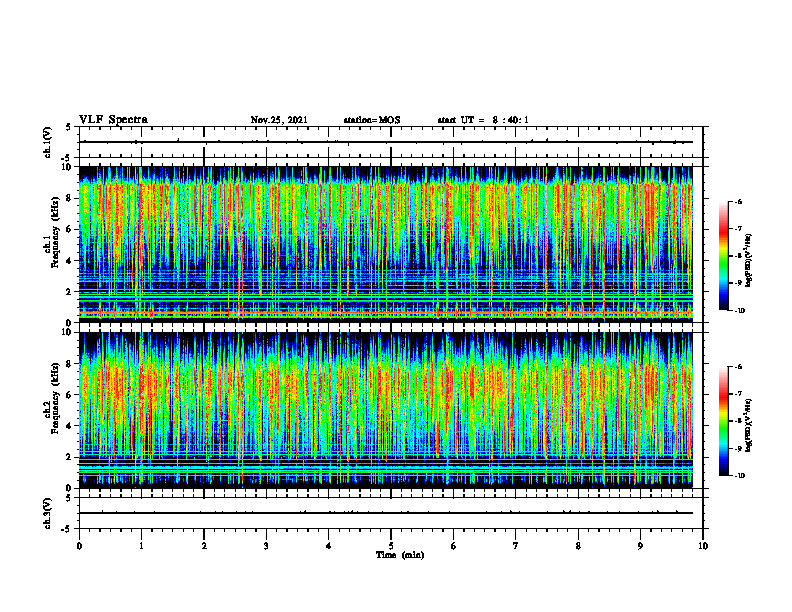Click time axis tick label '4'
This screenshot has height=612, width=792.
tap(329, 546)
